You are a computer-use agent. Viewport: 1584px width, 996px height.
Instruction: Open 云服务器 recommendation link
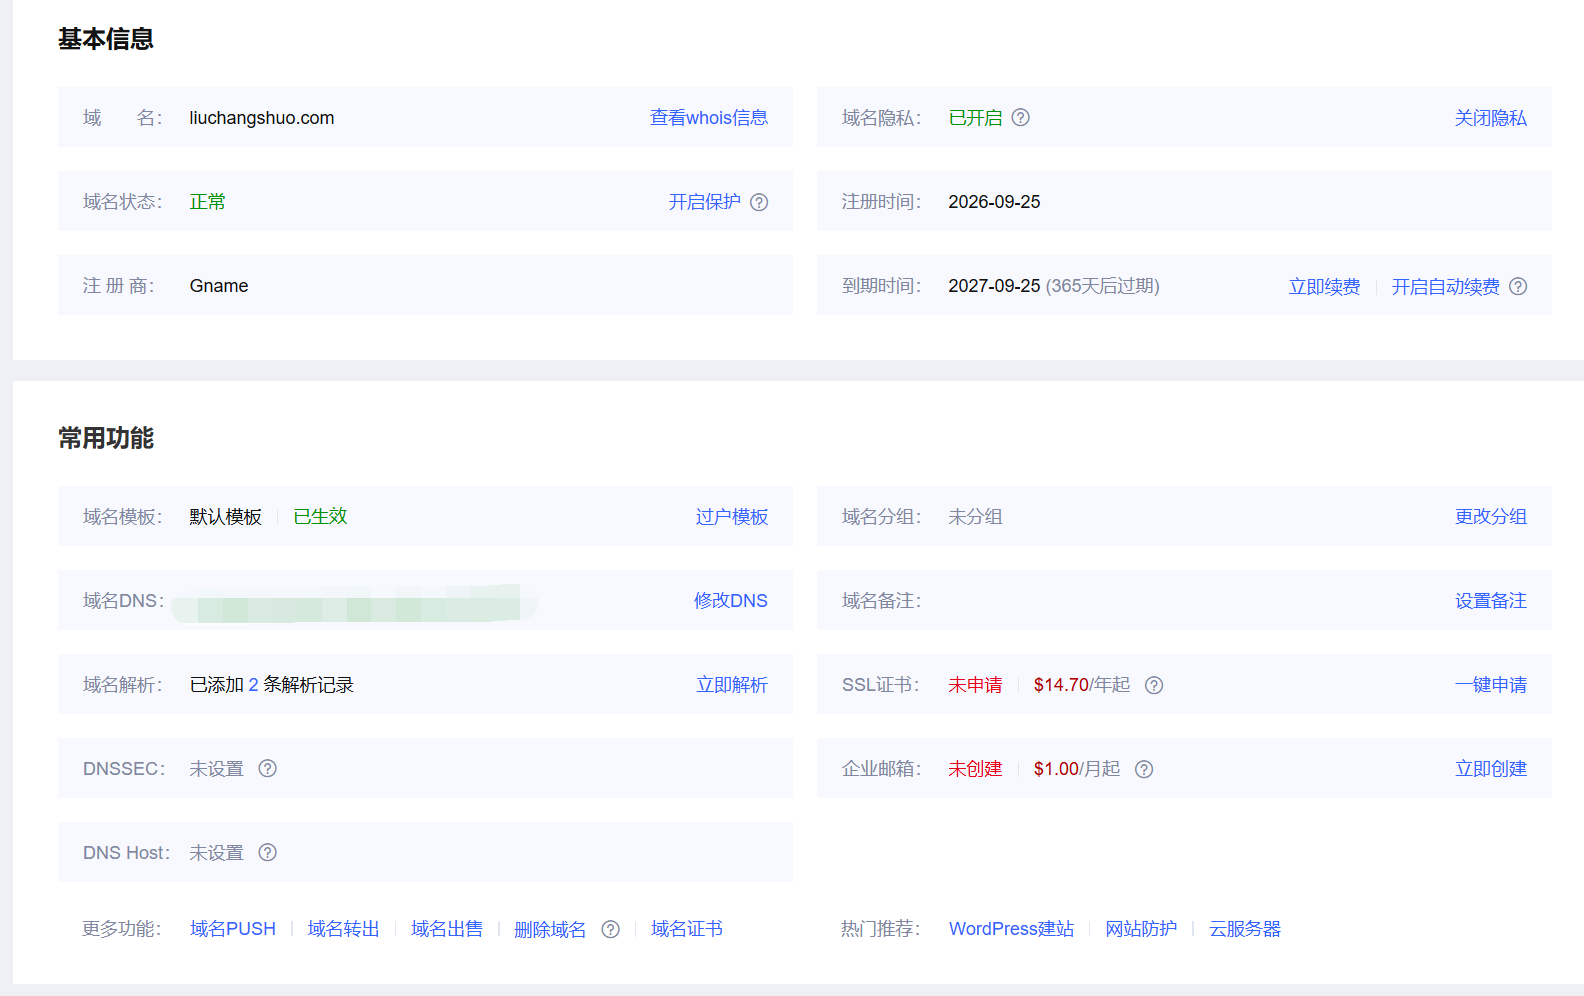click(1244, 928)
